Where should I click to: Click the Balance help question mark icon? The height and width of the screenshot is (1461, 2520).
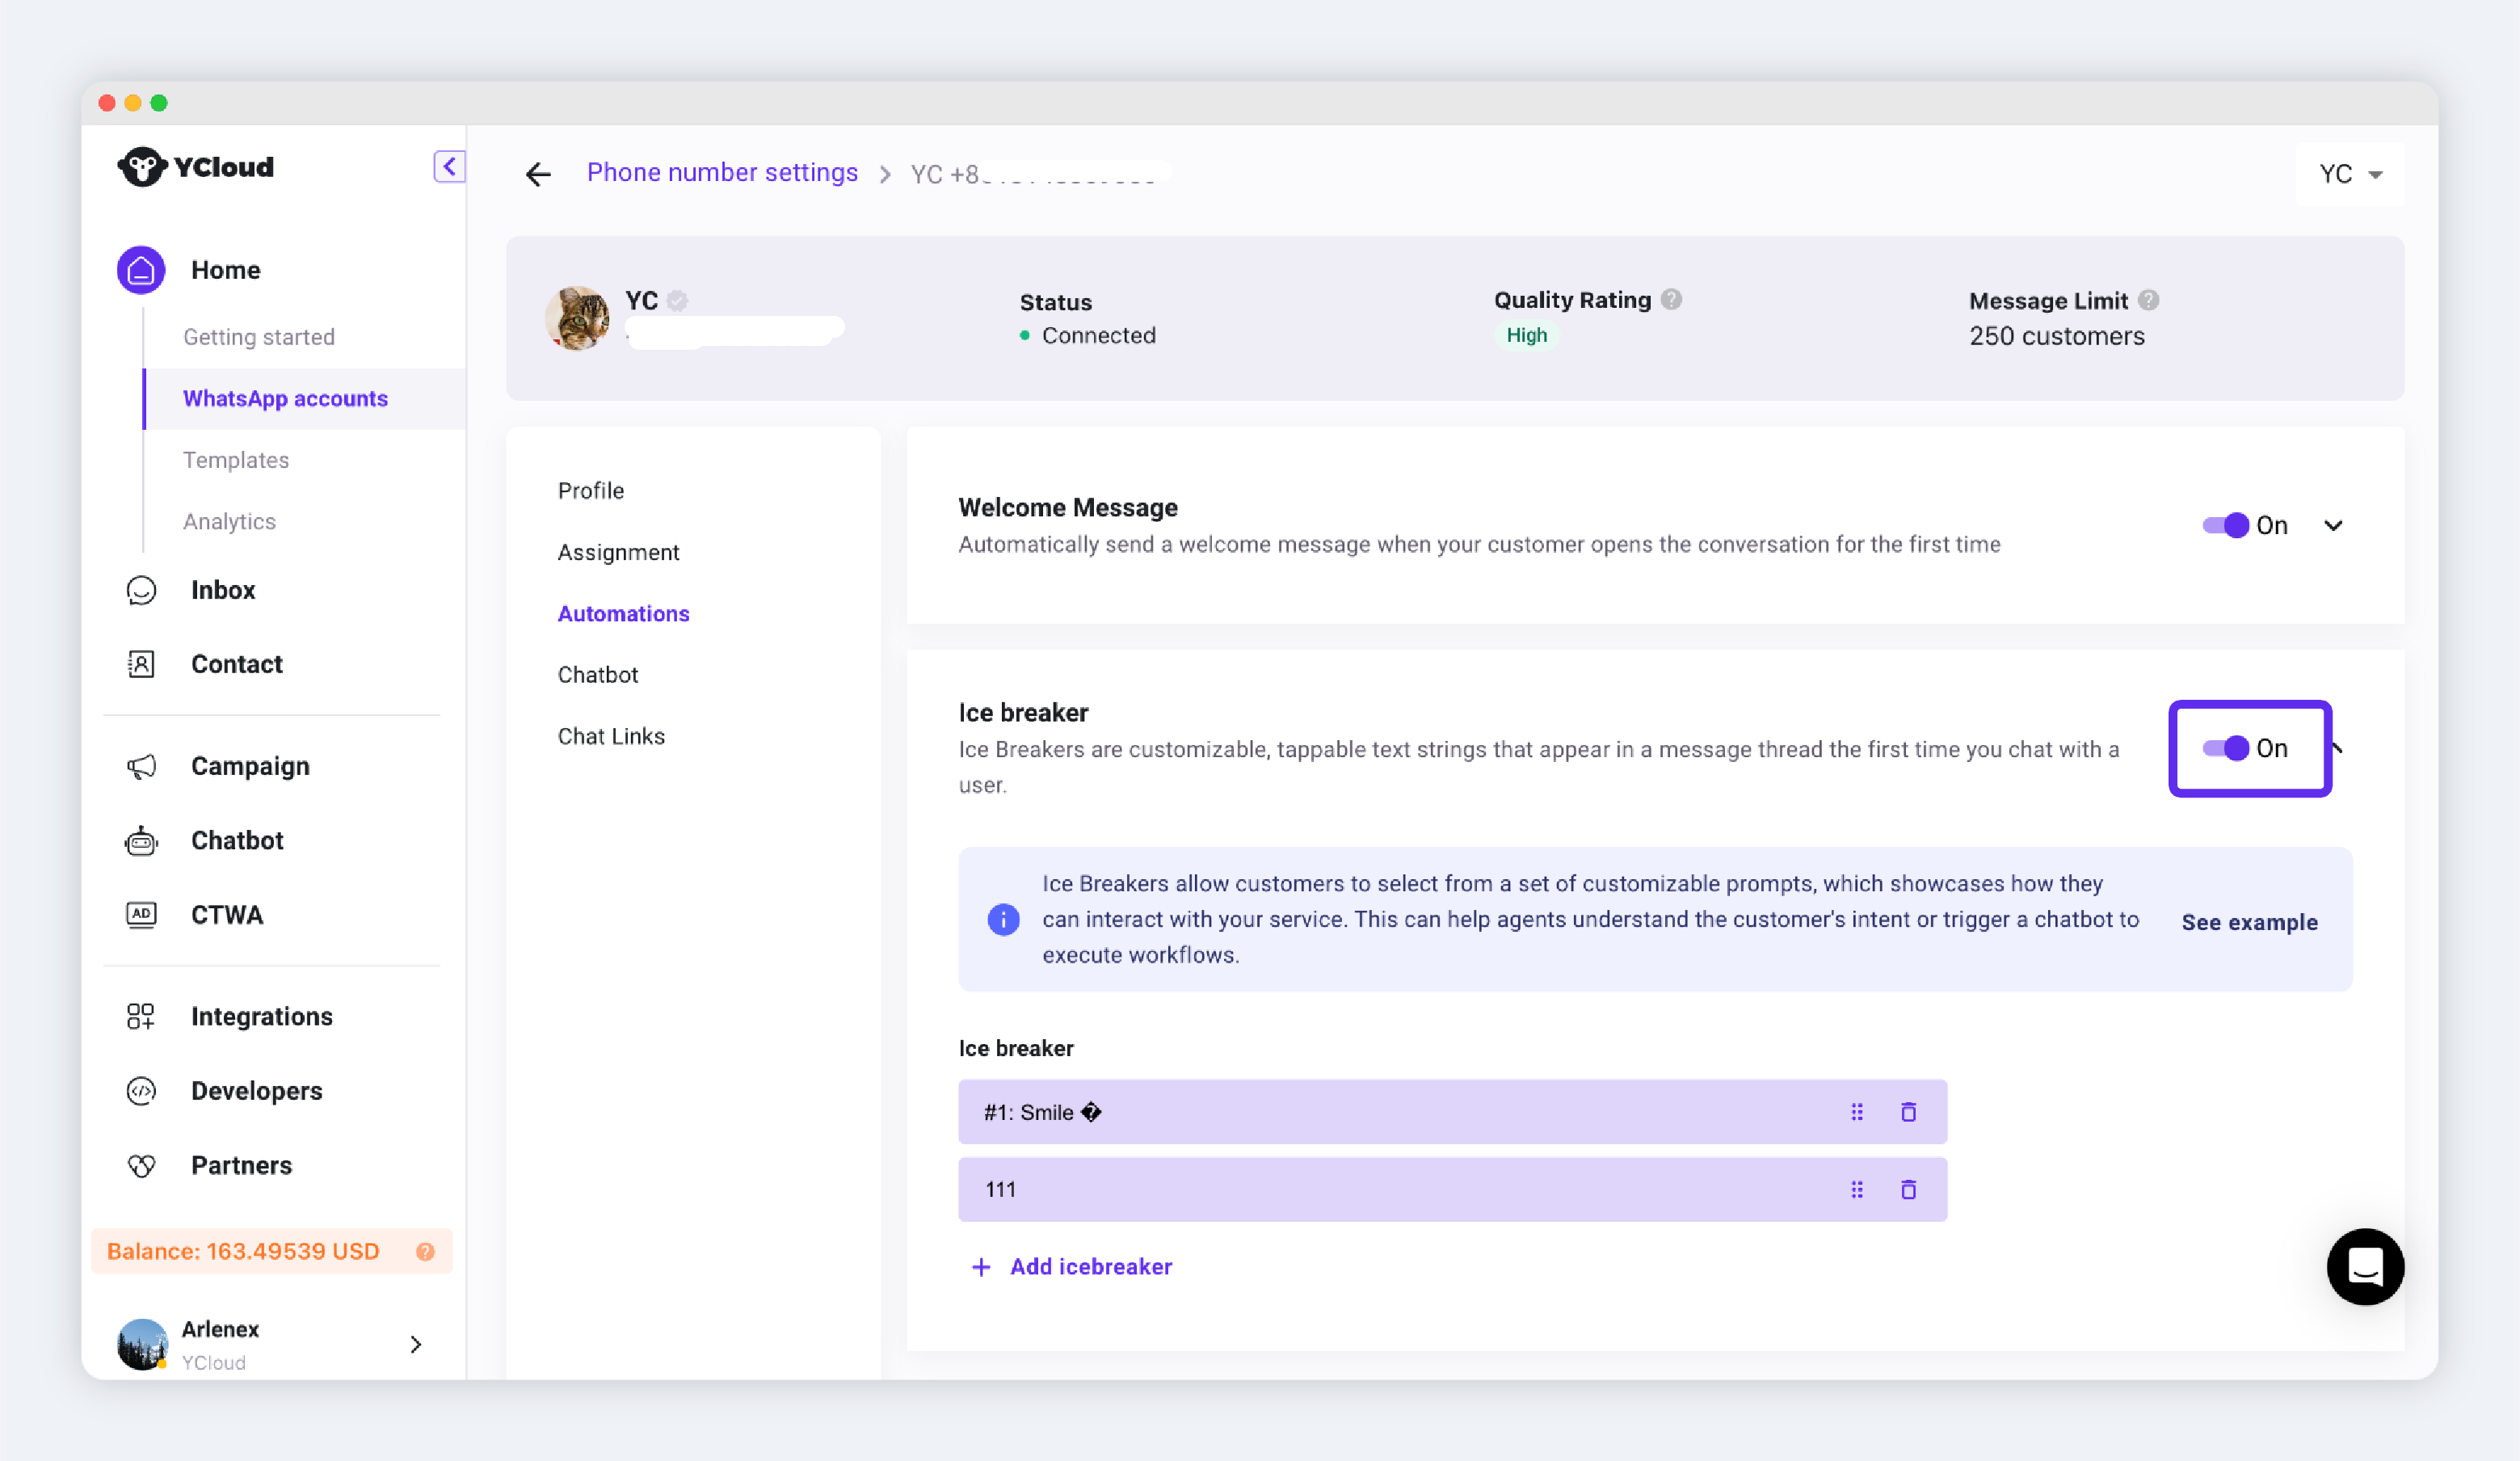pos(425,1251)
